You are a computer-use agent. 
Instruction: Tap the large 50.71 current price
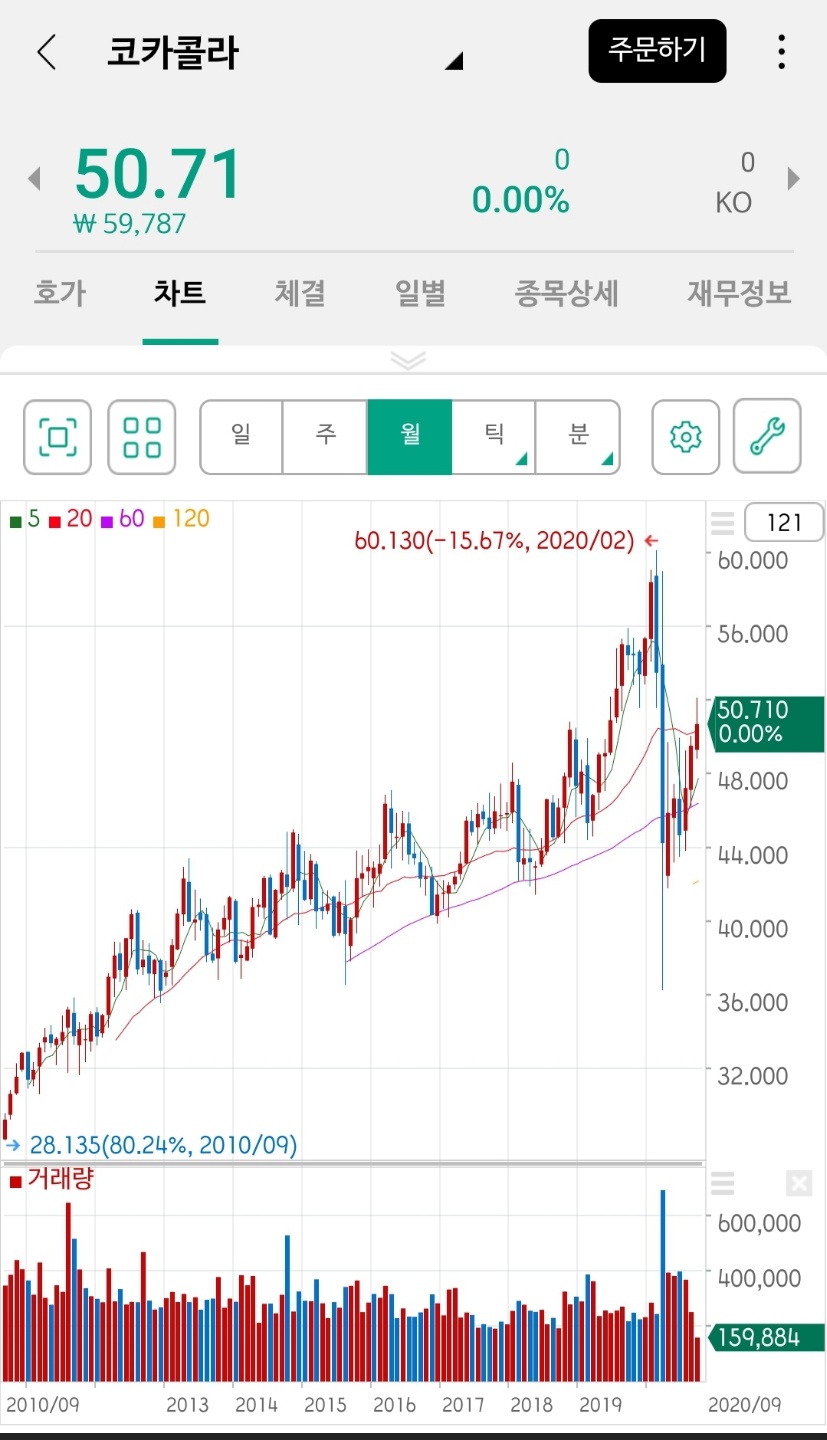point(159,174)
